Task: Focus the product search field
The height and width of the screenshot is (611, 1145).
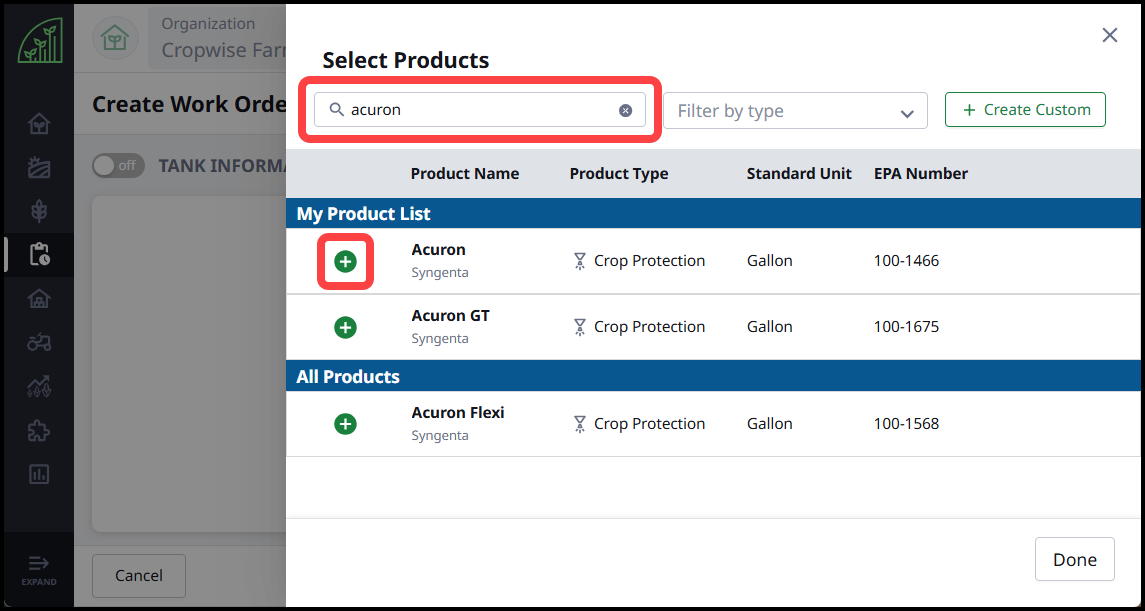Action: coord(480,110)
